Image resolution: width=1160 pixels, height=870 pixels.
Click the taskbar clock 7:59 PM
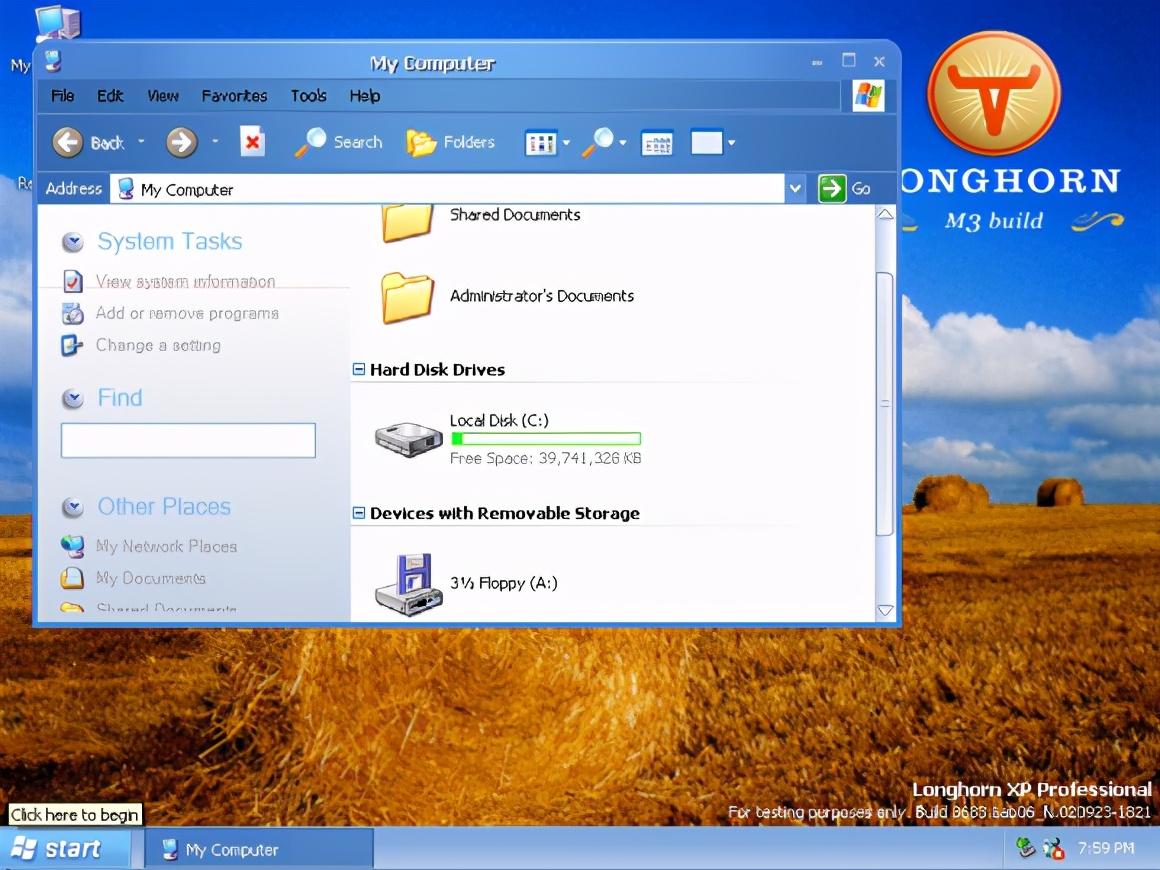1106,848
